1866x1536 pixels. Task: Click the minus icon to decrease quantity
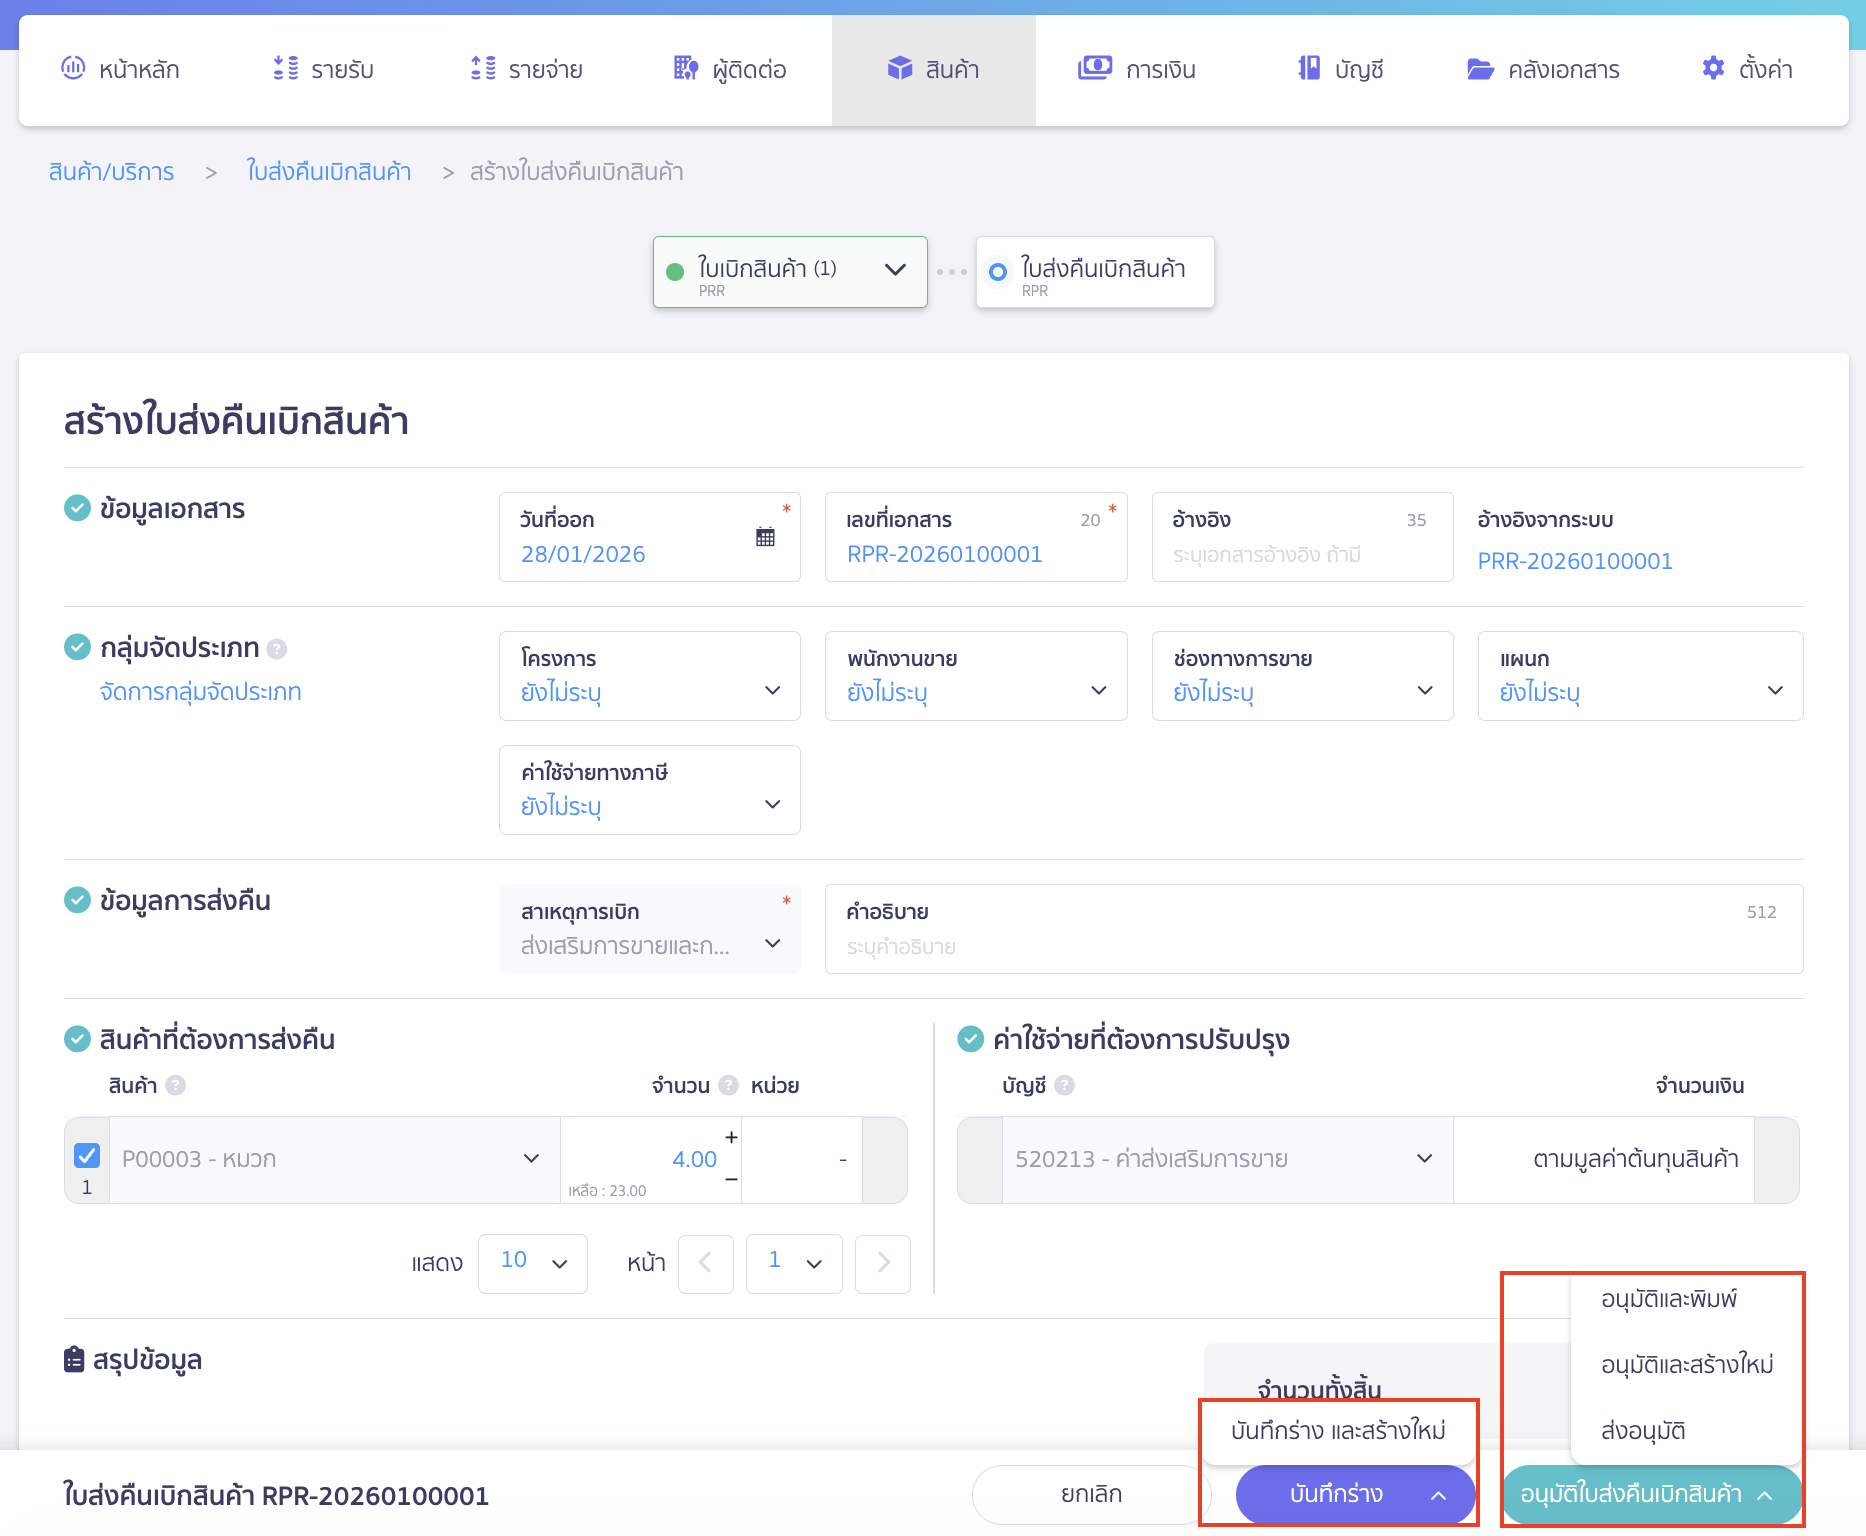731,1180
